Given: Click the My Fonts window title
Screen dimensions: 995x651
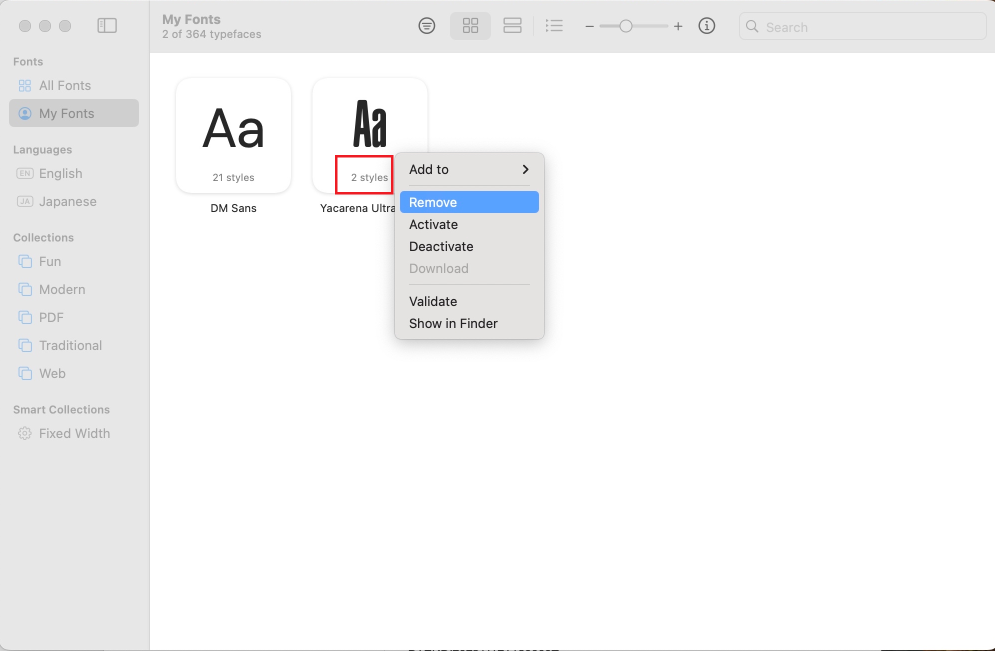Looking at the screenshot, I should click(x=191, y=20).
